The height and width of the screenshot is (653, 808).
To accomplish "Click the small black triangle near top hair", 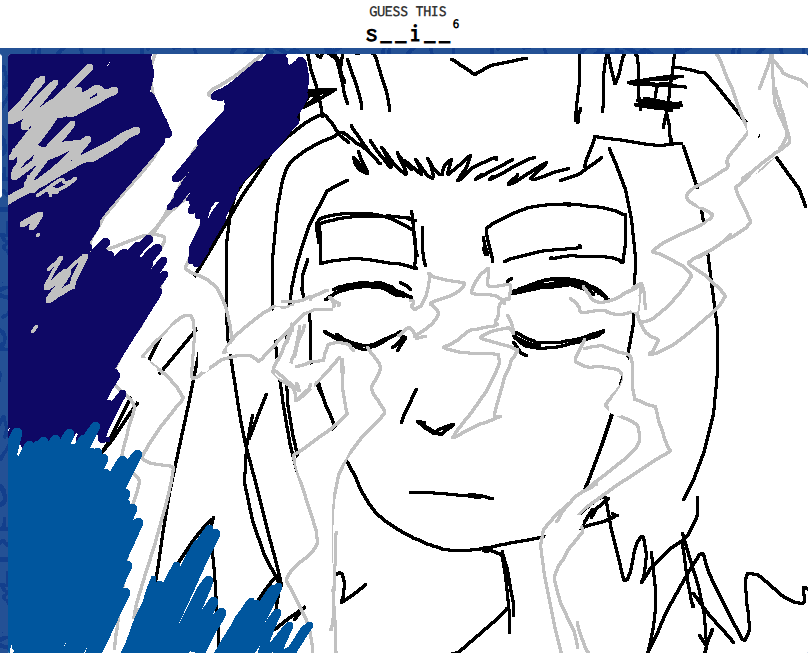I will tap(320, 94).
